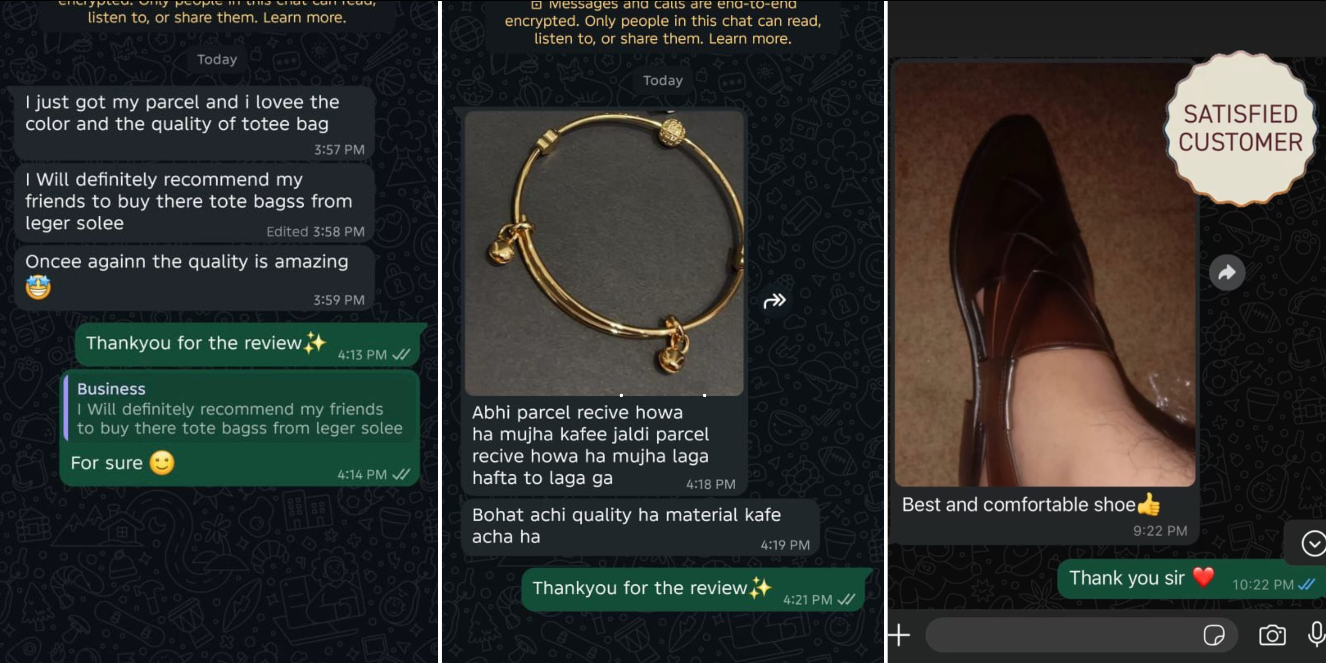The width and height of the screenshot is (1326, 663).
Task: Tap the message input field
Action: 1081,635
